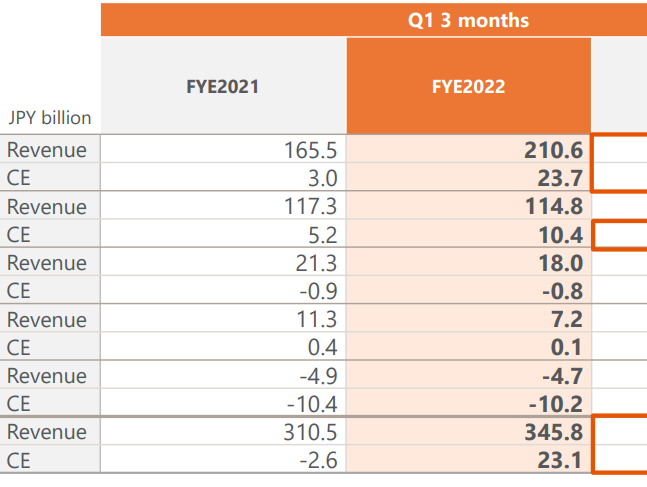647x487 pixels.
Task: Select the 23.7 CE cell
Action: 562,178
